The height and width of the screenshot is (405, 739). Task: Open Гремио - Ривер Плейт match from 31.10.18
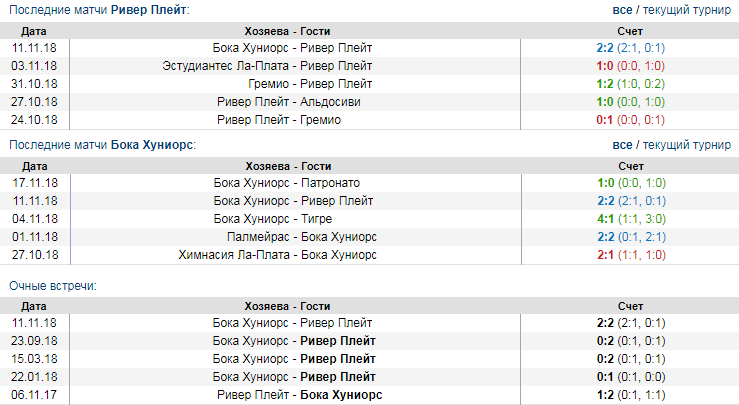coord(308,83)
